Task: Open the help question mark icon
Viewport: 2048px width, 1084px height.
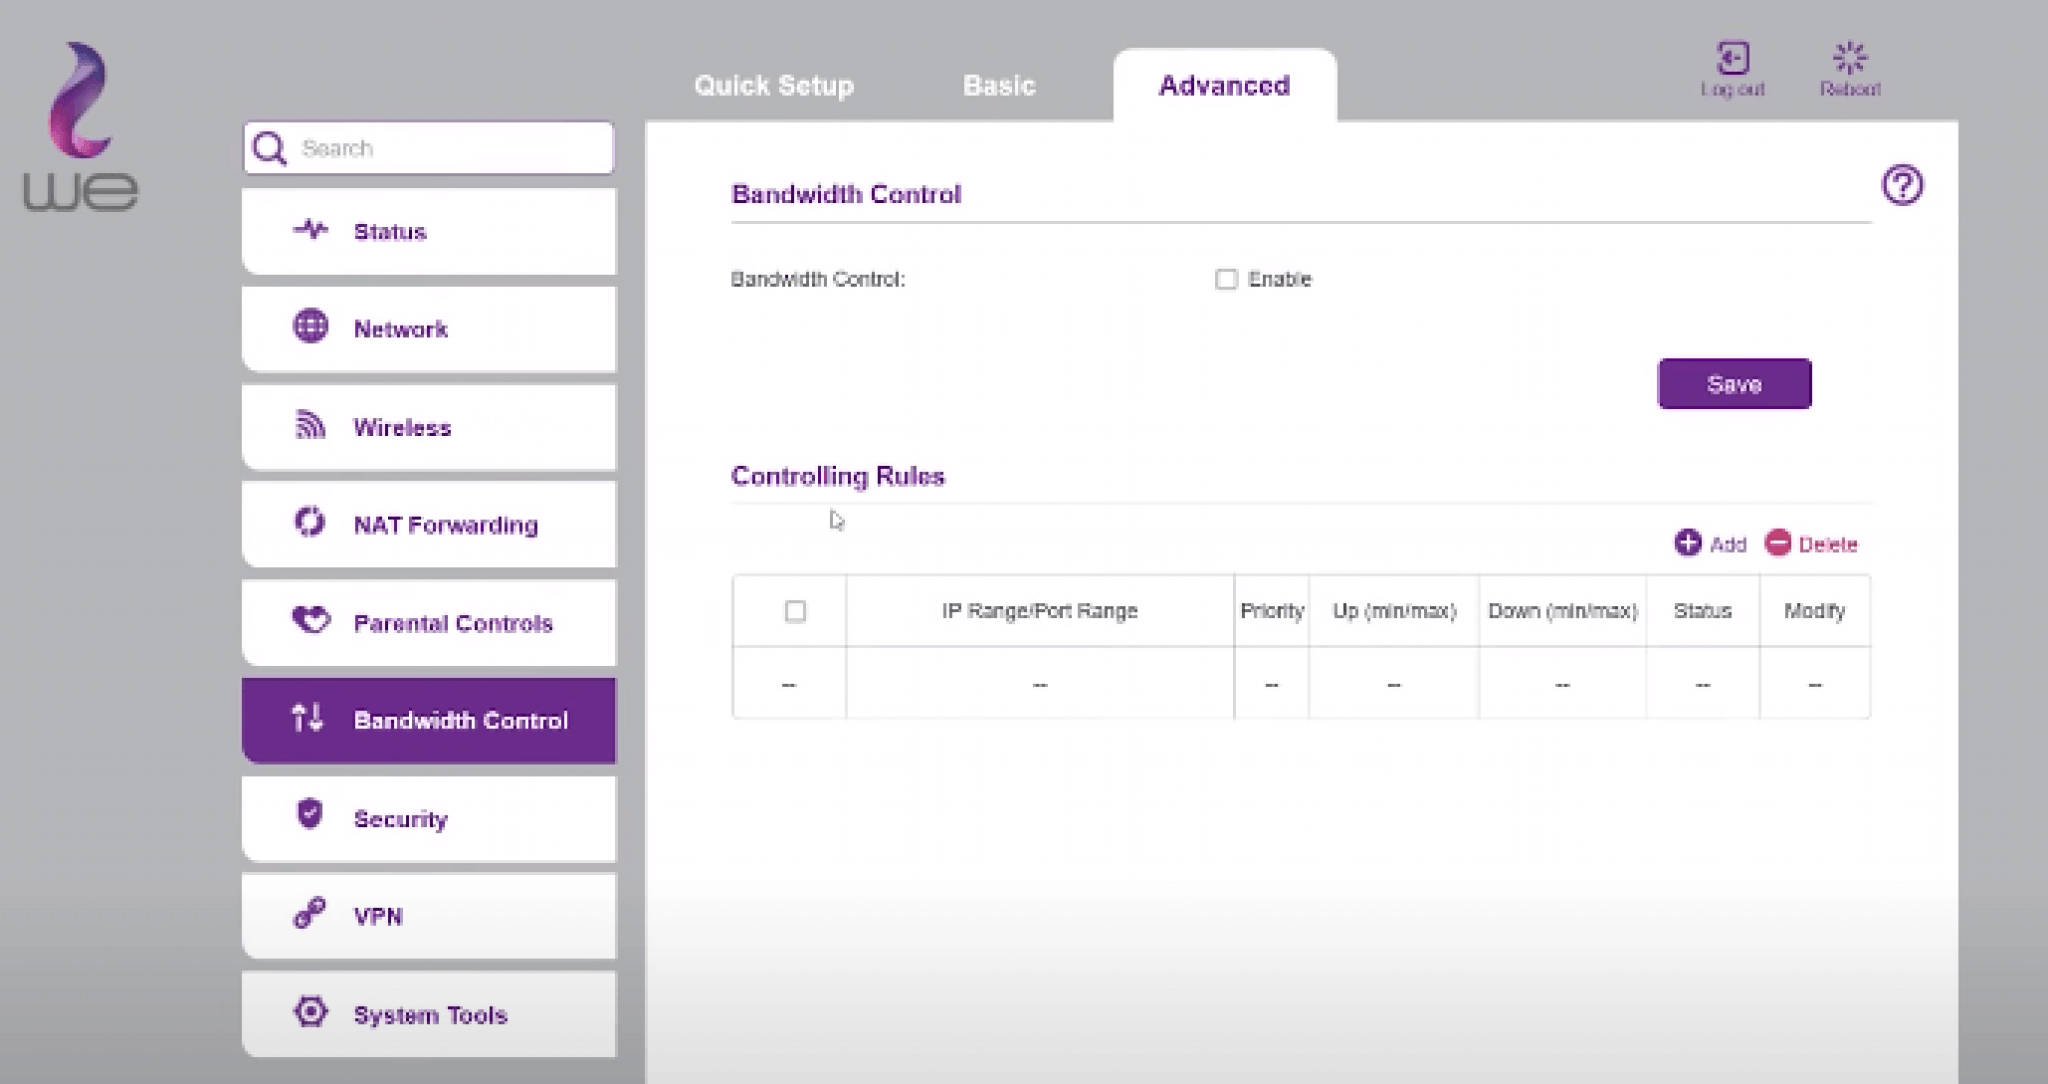Action: click(x=1901, y=185)
